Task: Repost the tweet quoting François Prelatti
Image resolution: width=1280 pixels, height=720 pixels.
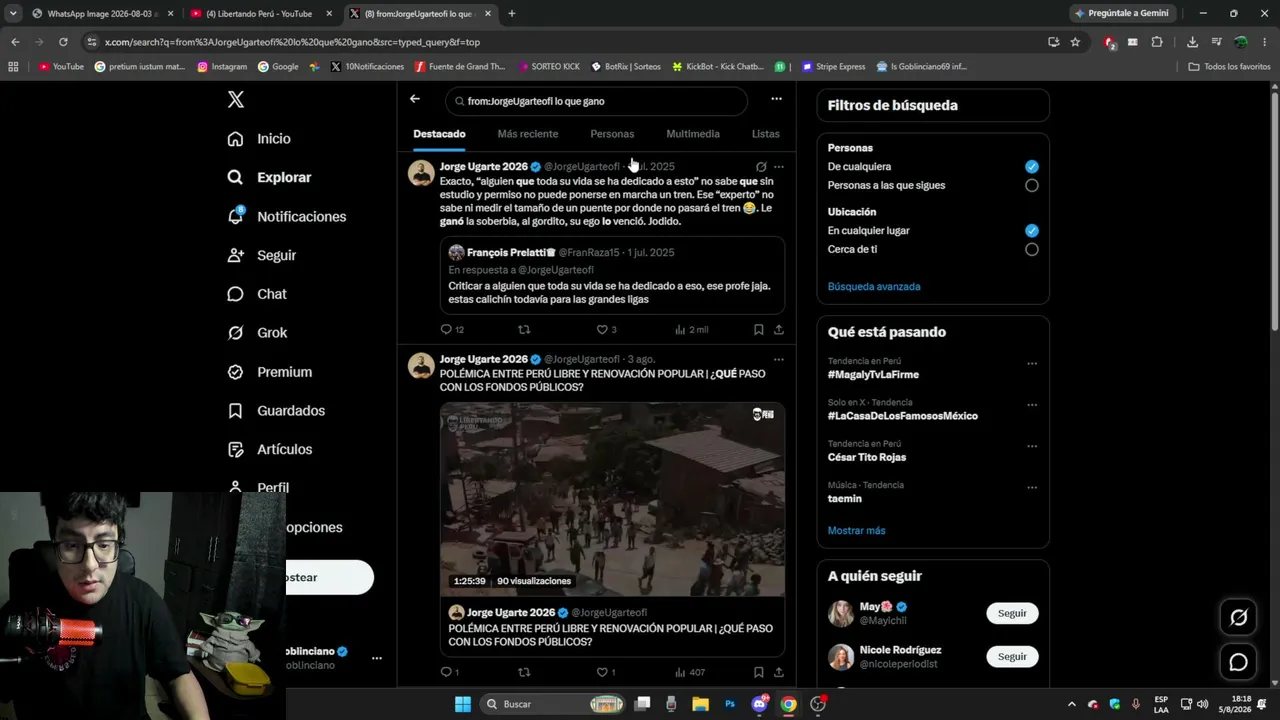Action: pos(524,329)
